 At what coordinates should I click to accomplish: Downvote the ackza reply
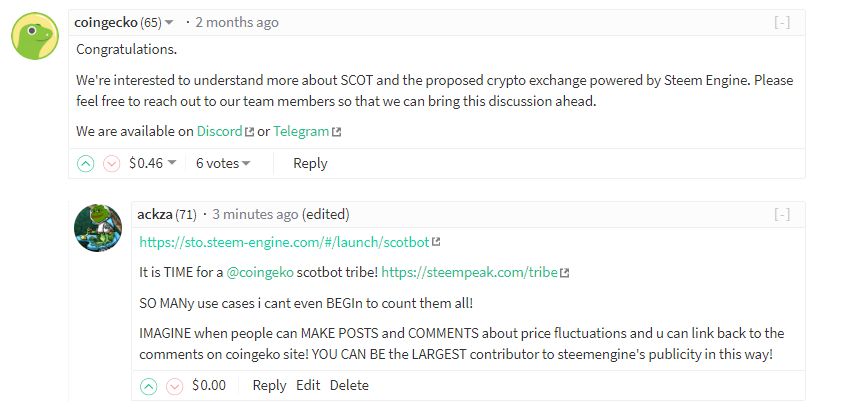[x=174, y=385]
